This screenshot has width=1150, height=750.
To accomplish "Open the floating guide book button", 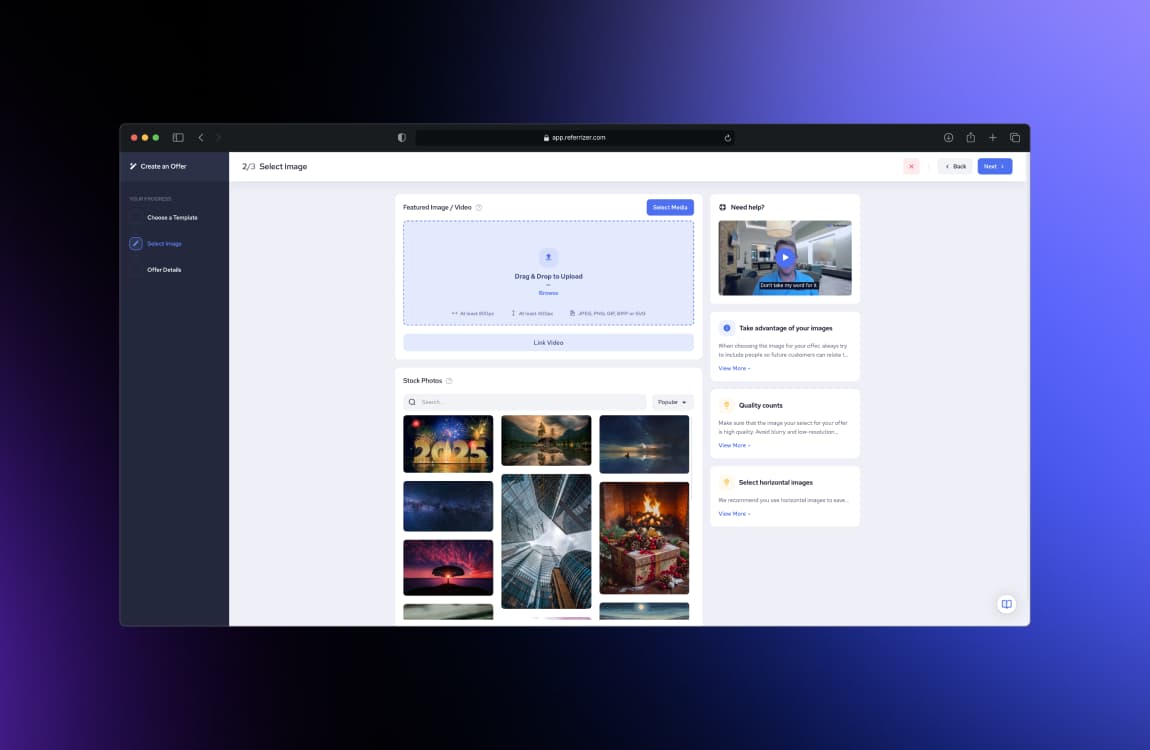I will pos(1006,604).
